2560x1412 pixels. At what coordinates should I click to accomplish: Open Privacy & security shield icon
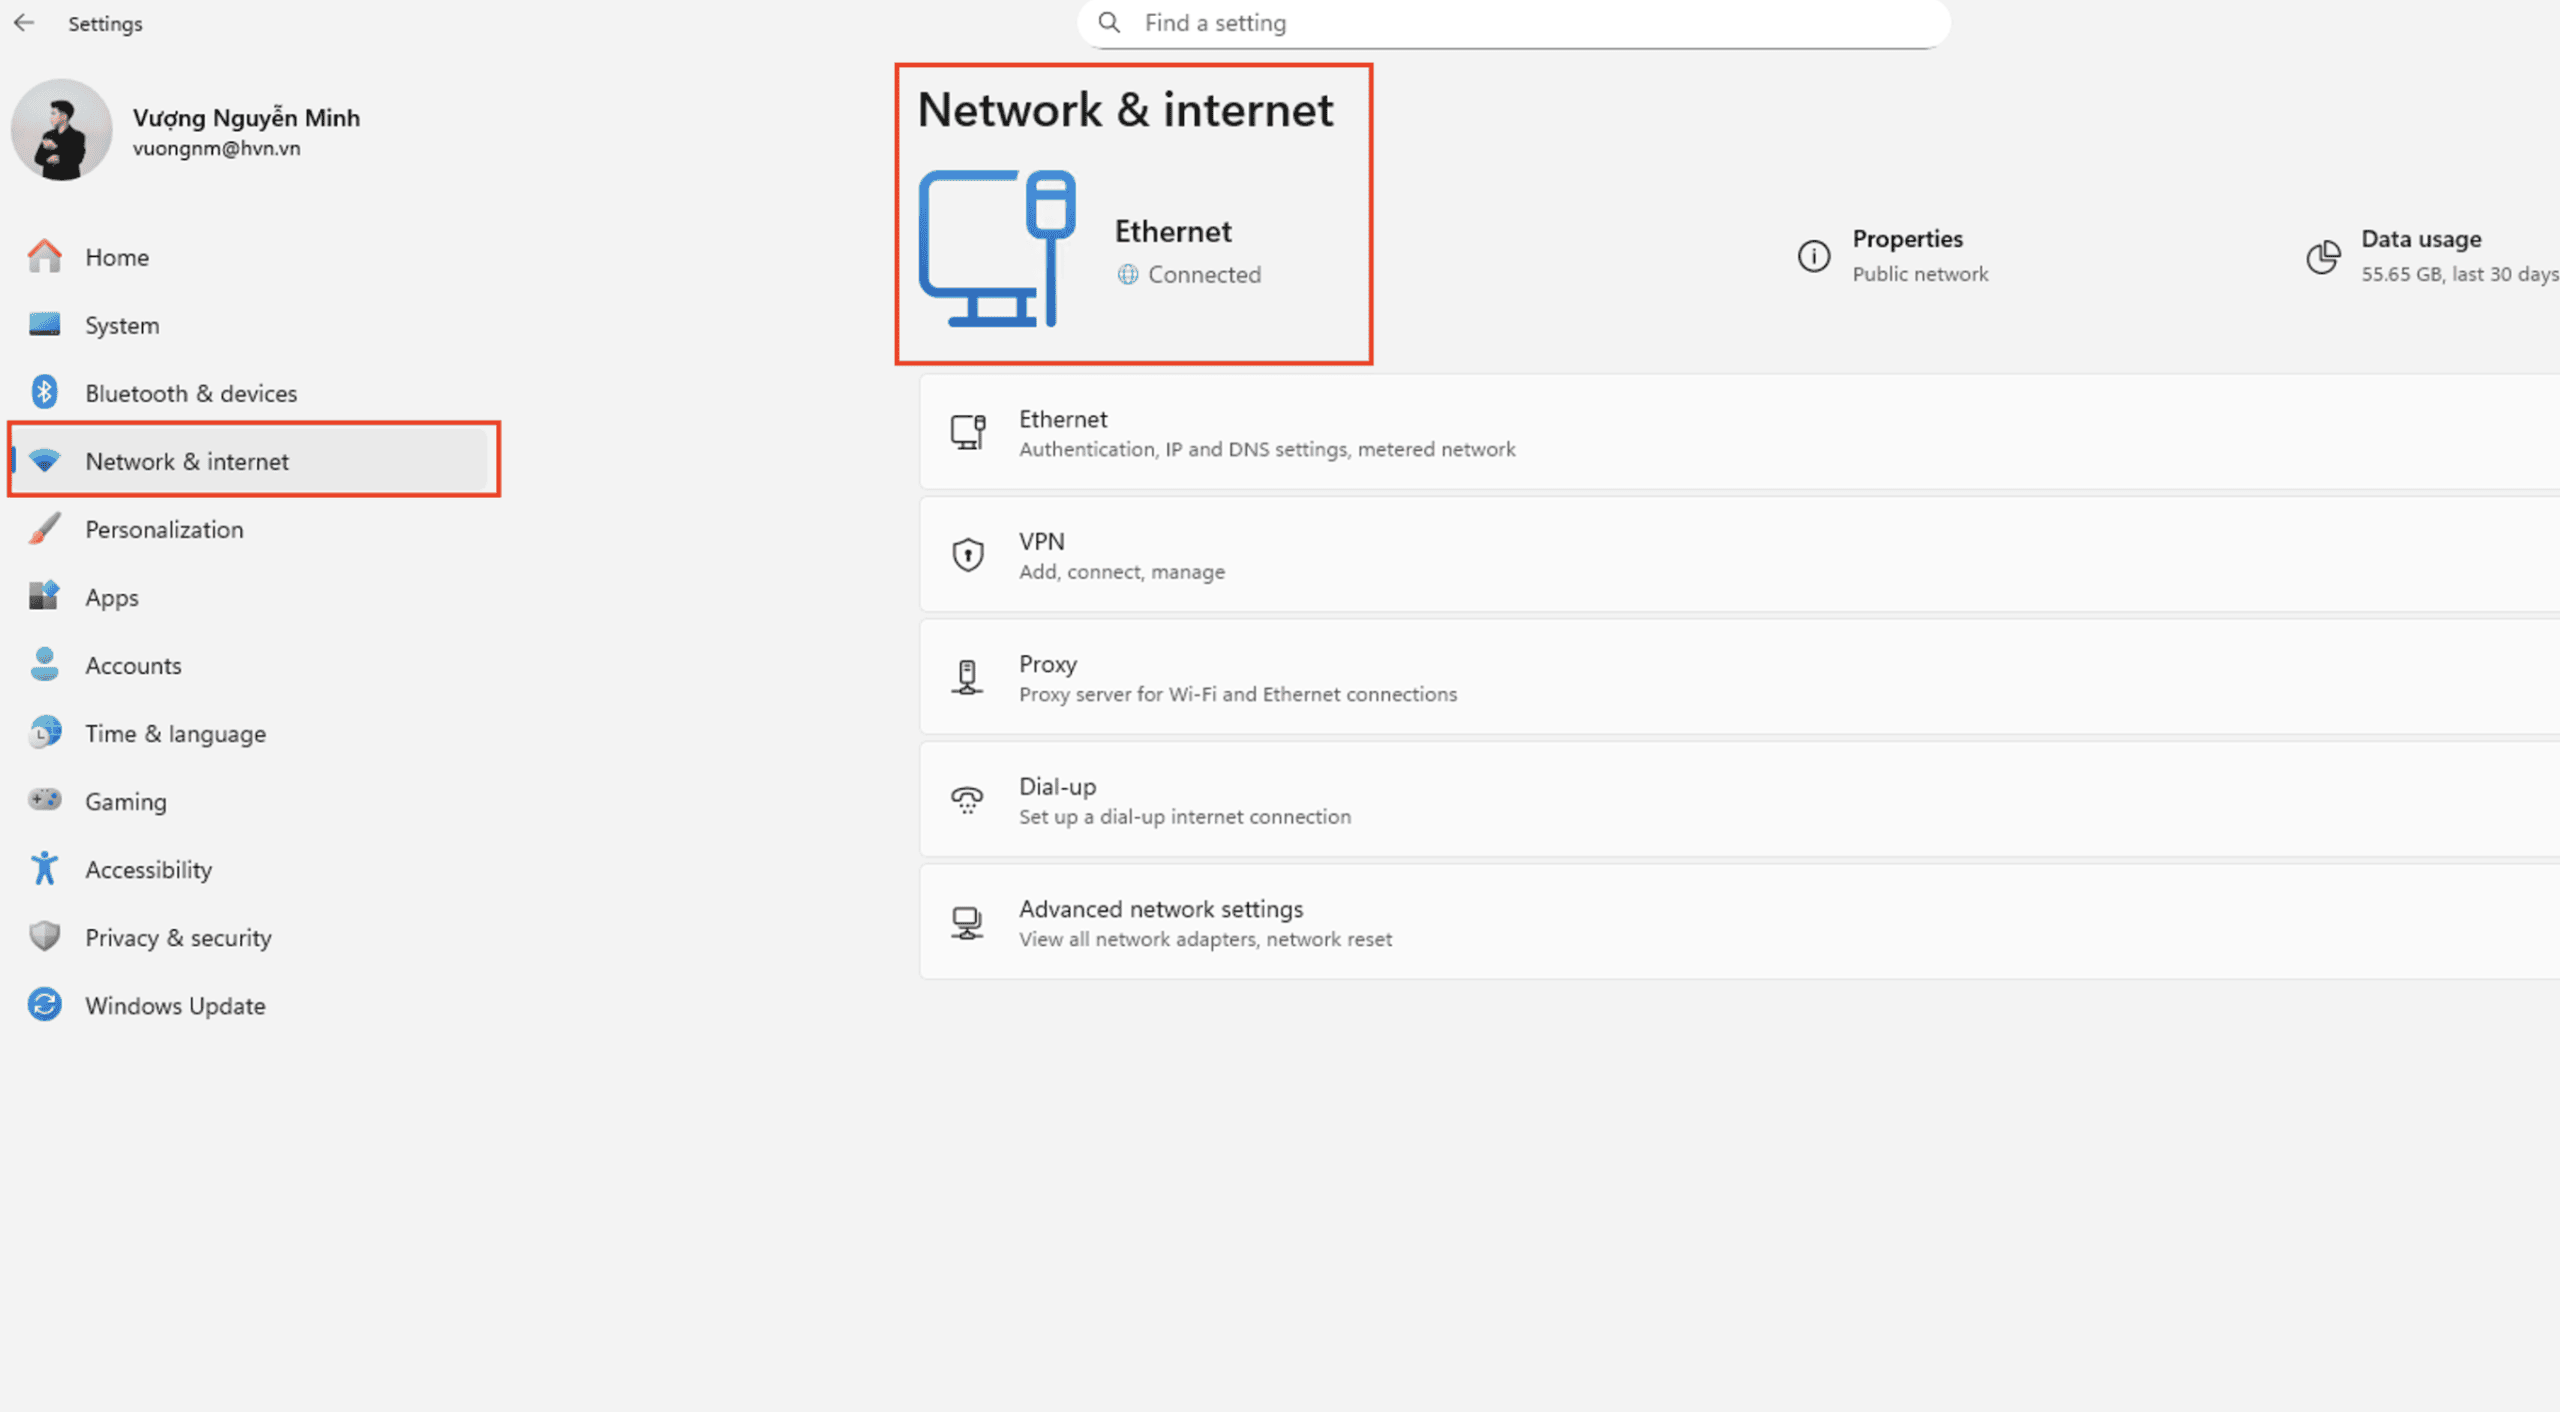[44, 937]
